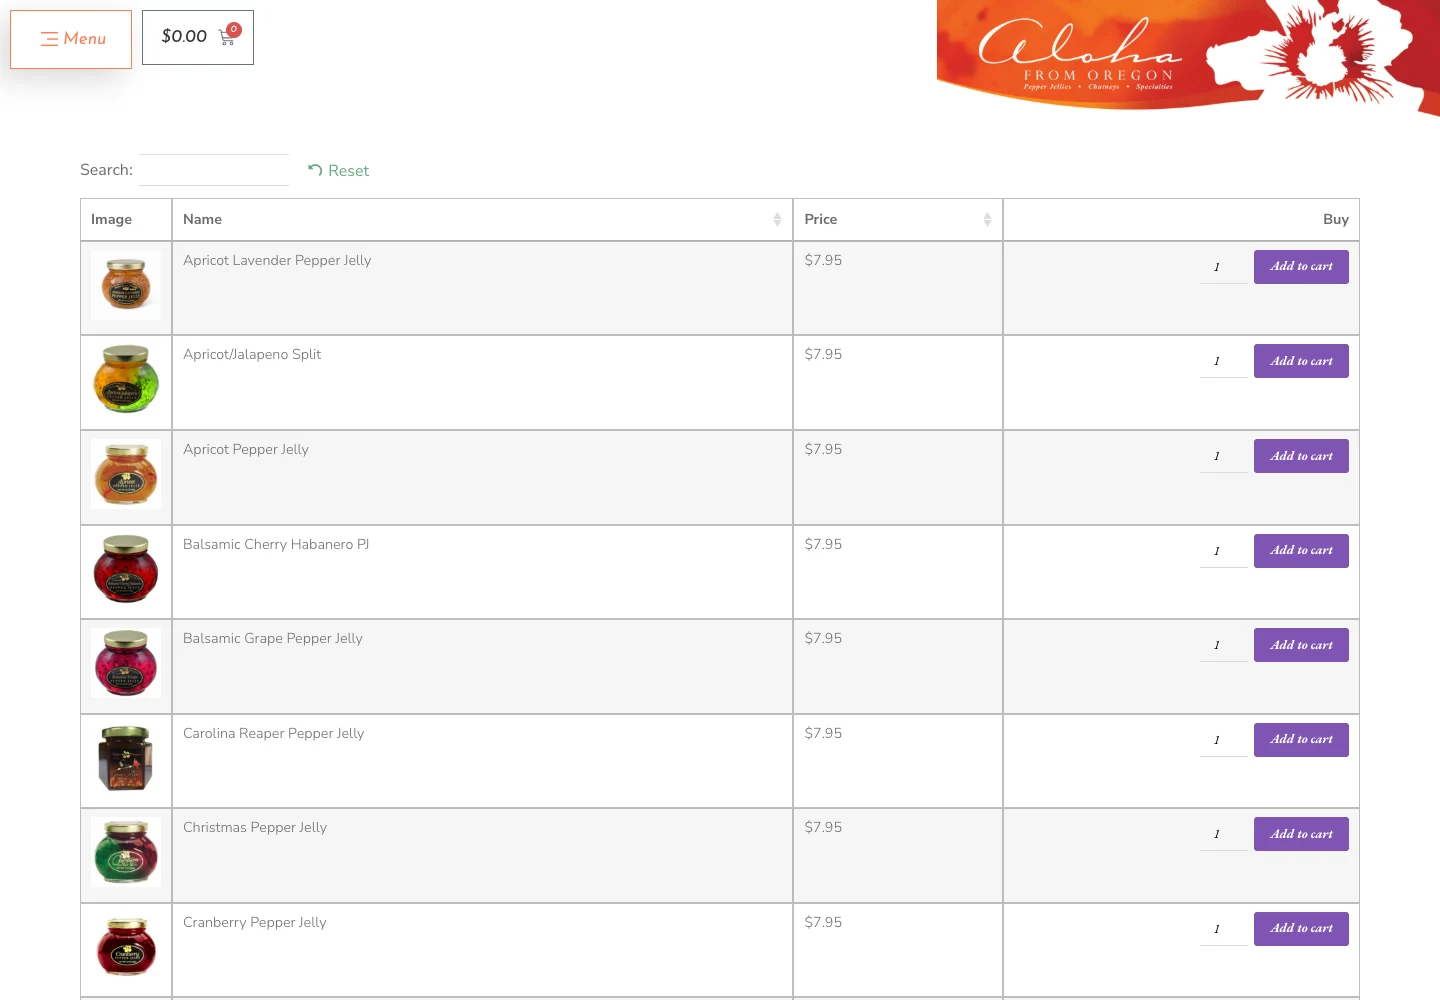Select quantity field for Apricot Lavender Pepper Jelly
Viewport: 1440px width, 1000px height.
[1224, 267]
